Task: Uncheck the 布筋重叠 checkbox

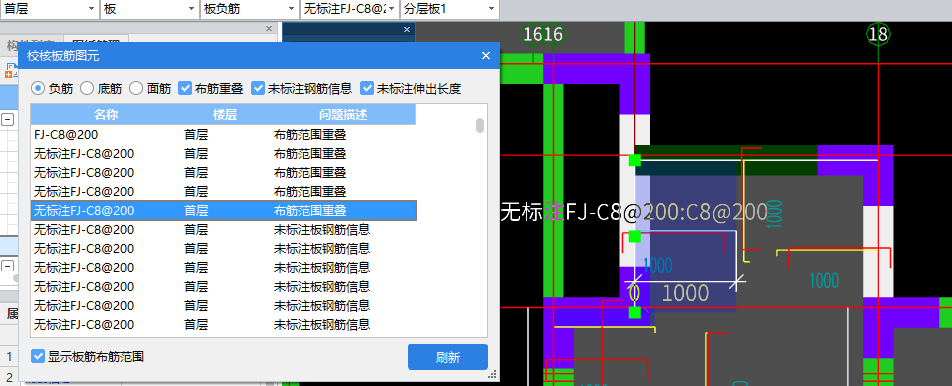Action: pyautogui.click(x=185, y=89)
